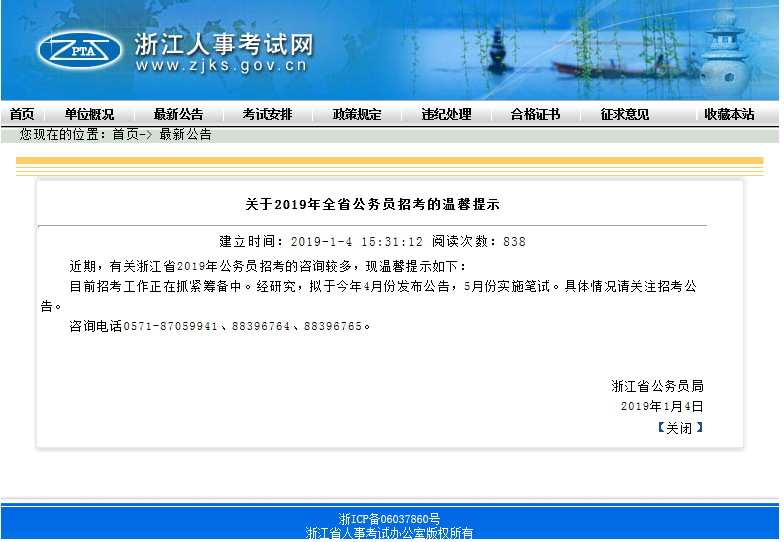This screenshot has width=784, height=542.
Task: Bookmark the site via 收藏本站
Action: point(729,114)
